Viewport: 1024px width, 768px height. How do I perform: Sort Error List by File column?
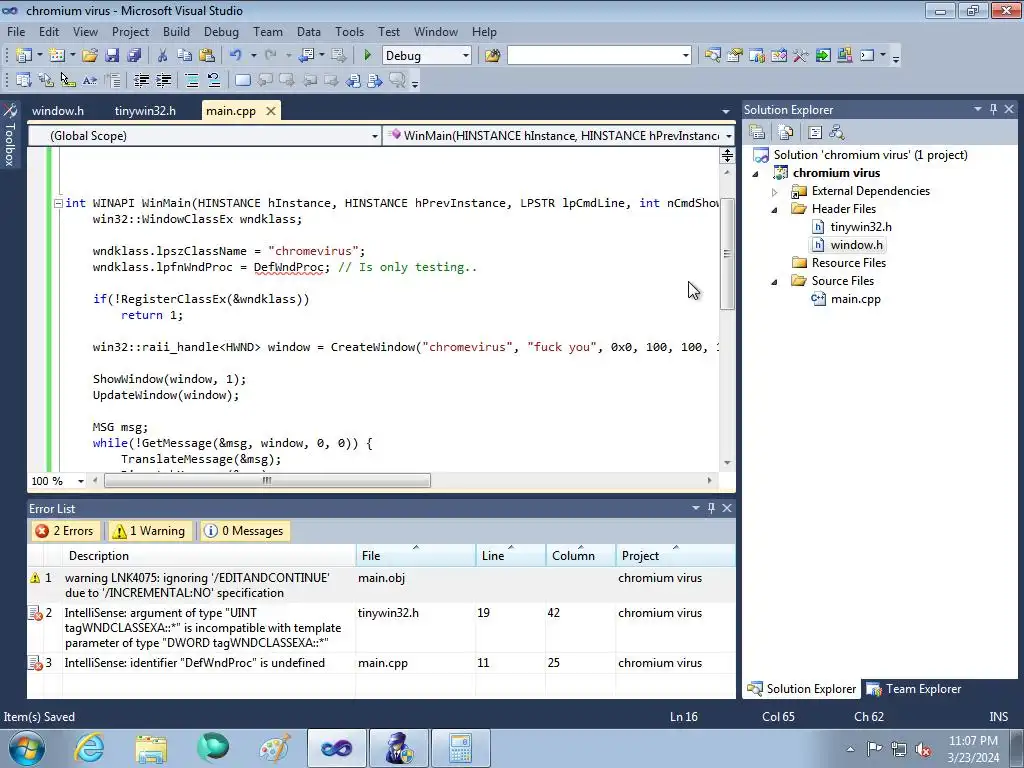pyautogui.click(x=415, y=556)
